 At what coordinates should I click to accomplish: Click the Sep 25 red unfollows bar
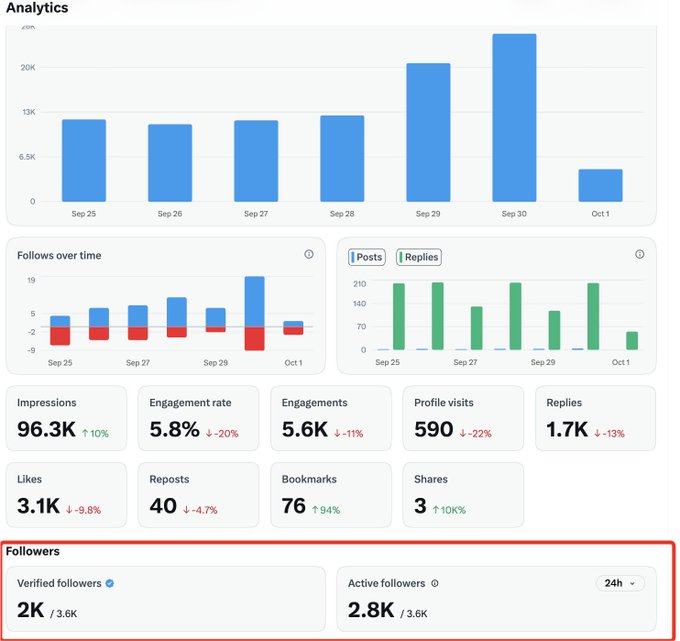pyautogui.click(x=60, y=336)
